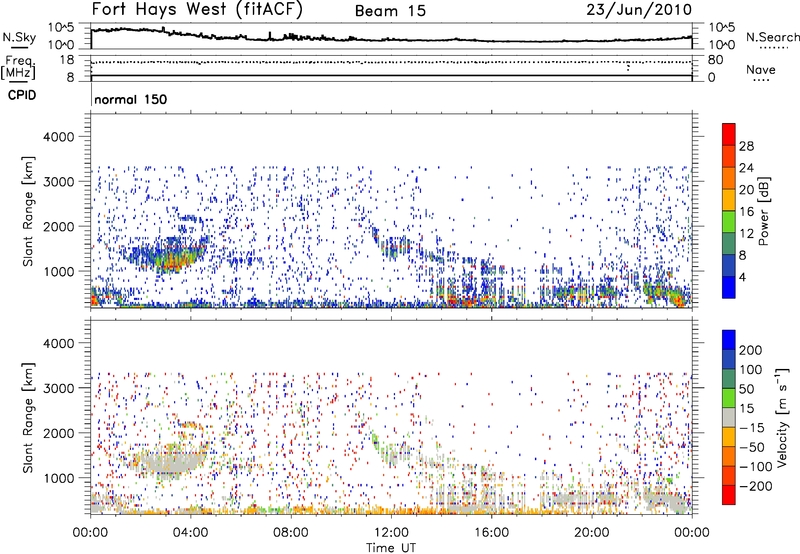Pick the light green 12–16 dB Power segment
This screenshot has width=800, height=554.
point(729,222)
